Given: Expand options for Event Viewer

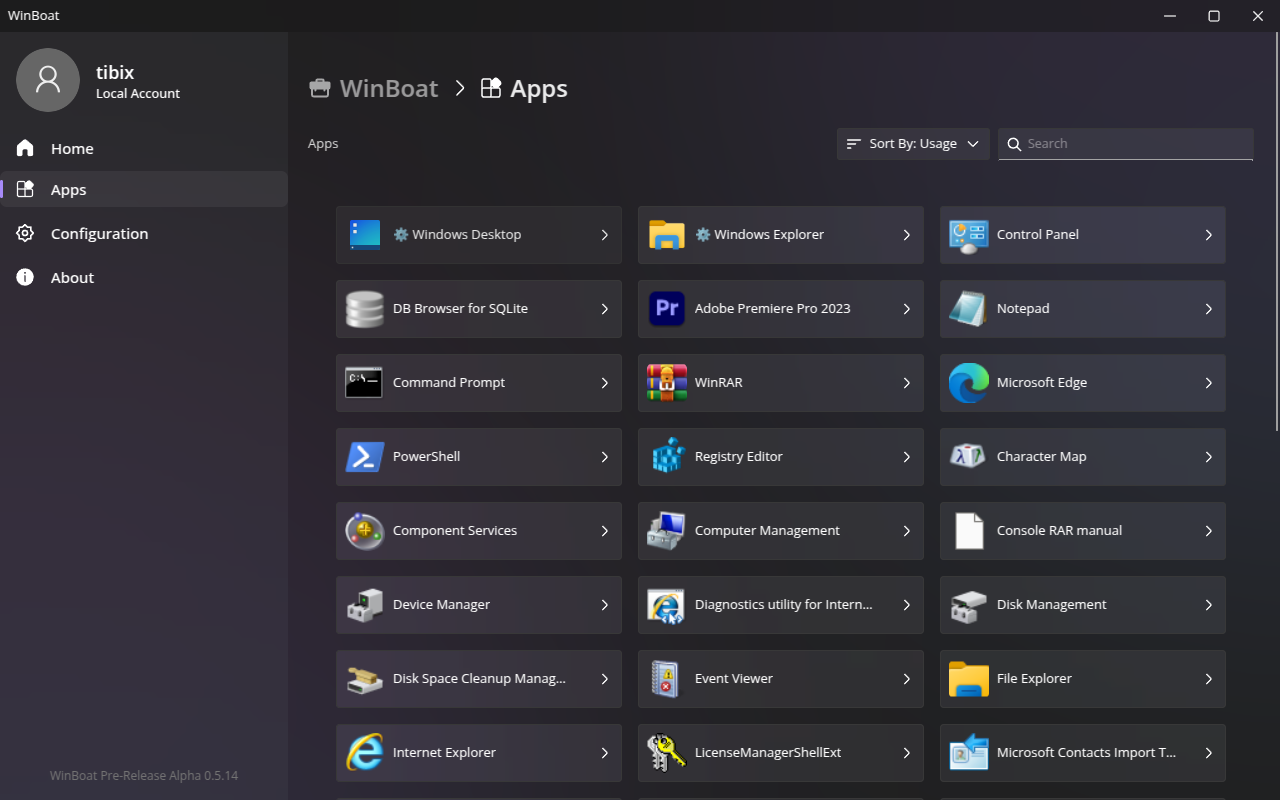Looking at the screenshot, I should pyautogui.click(x=906, y=678).
